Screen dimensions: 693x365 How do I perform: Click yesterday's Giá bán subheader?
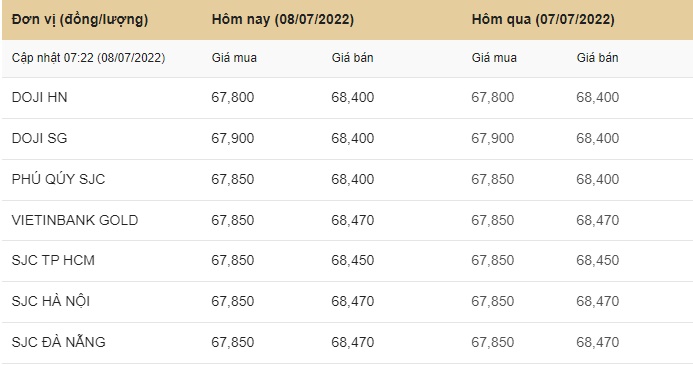coord(597,58)
